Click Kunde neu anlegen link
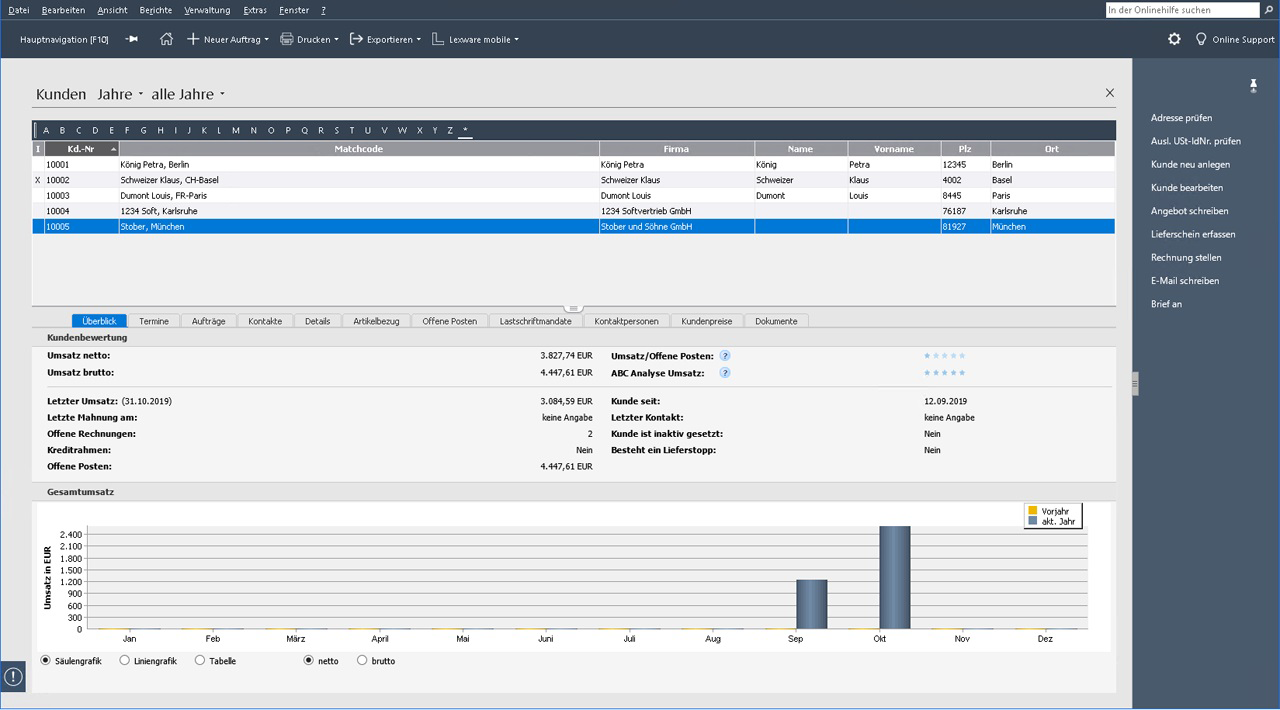Screen dimensions: 1280x710 (x=1190, y=164)
